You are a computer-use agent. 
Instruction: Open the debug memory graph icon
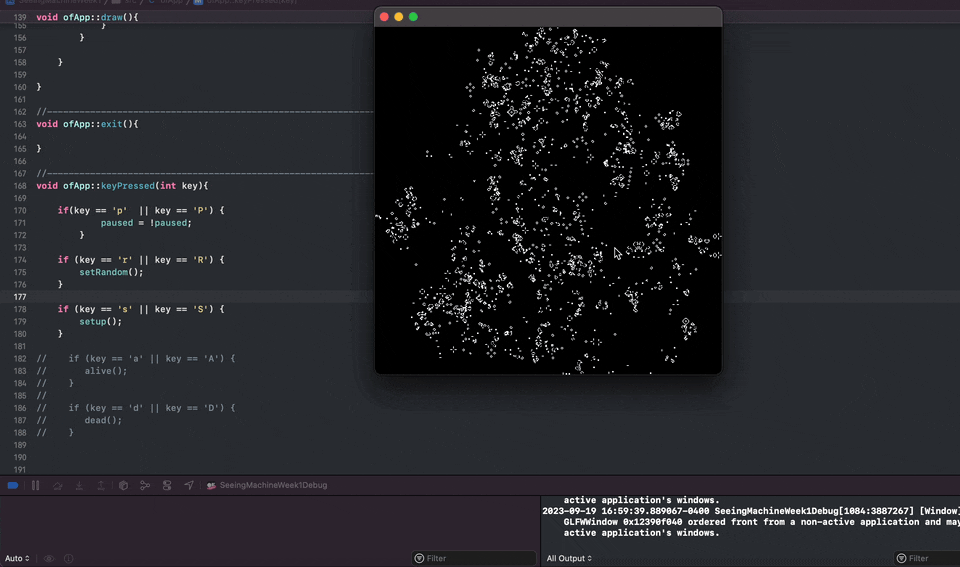point(145,485)
